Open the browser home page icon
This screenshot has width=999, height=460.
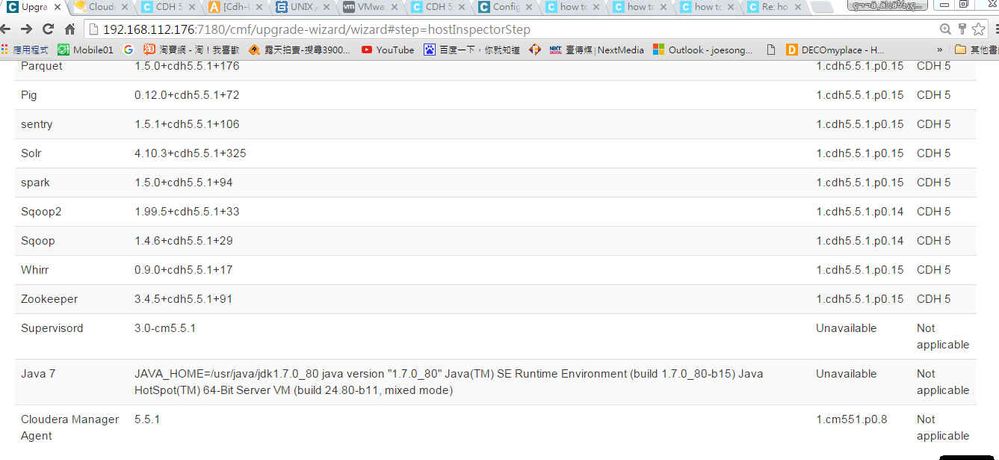(69, 29)
